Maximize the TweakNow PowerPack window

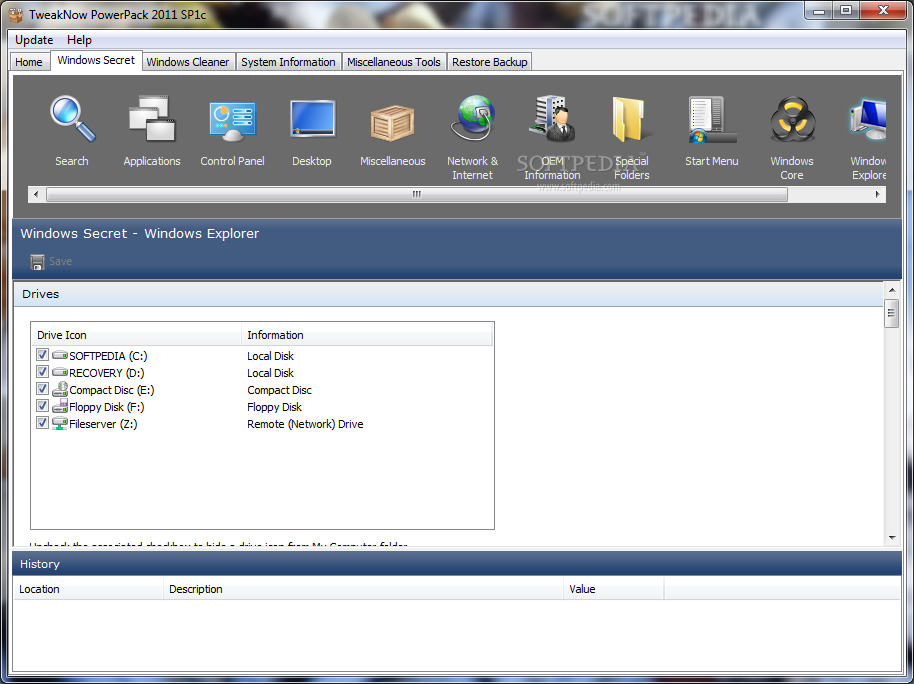(x=846, y=10)
